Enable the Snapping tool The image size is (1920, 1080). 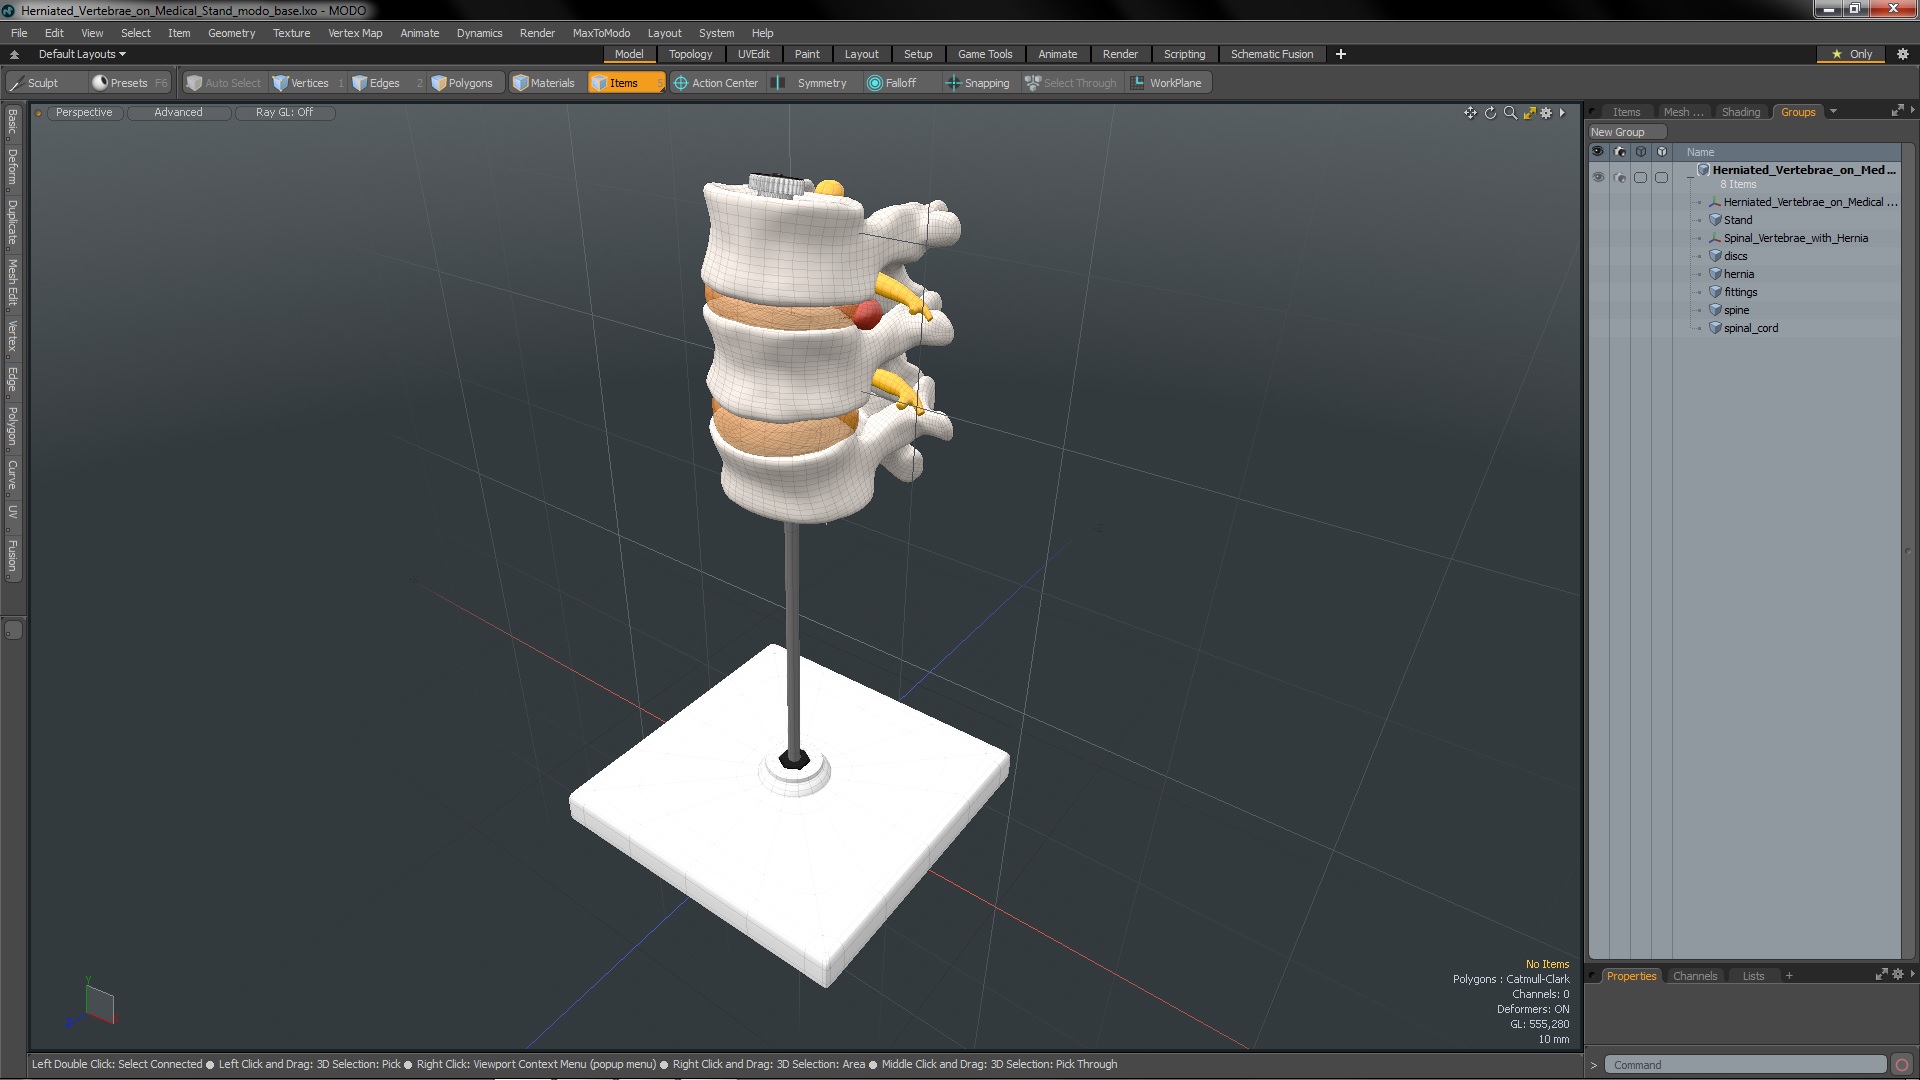977,83
